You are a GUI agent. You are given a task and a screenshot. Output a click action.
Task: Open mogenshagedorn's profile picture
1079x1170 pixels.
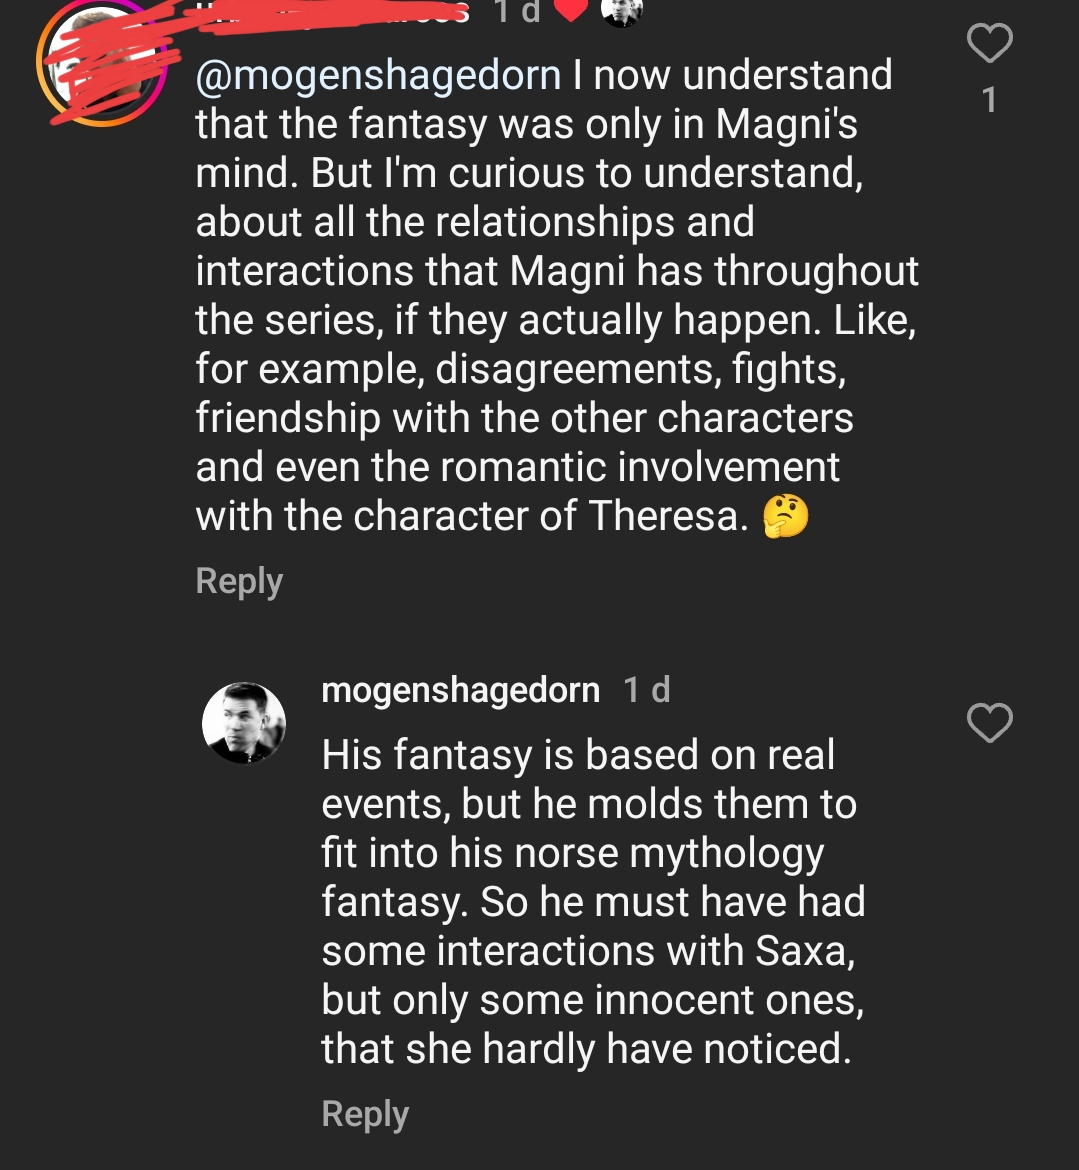point(243,723)
